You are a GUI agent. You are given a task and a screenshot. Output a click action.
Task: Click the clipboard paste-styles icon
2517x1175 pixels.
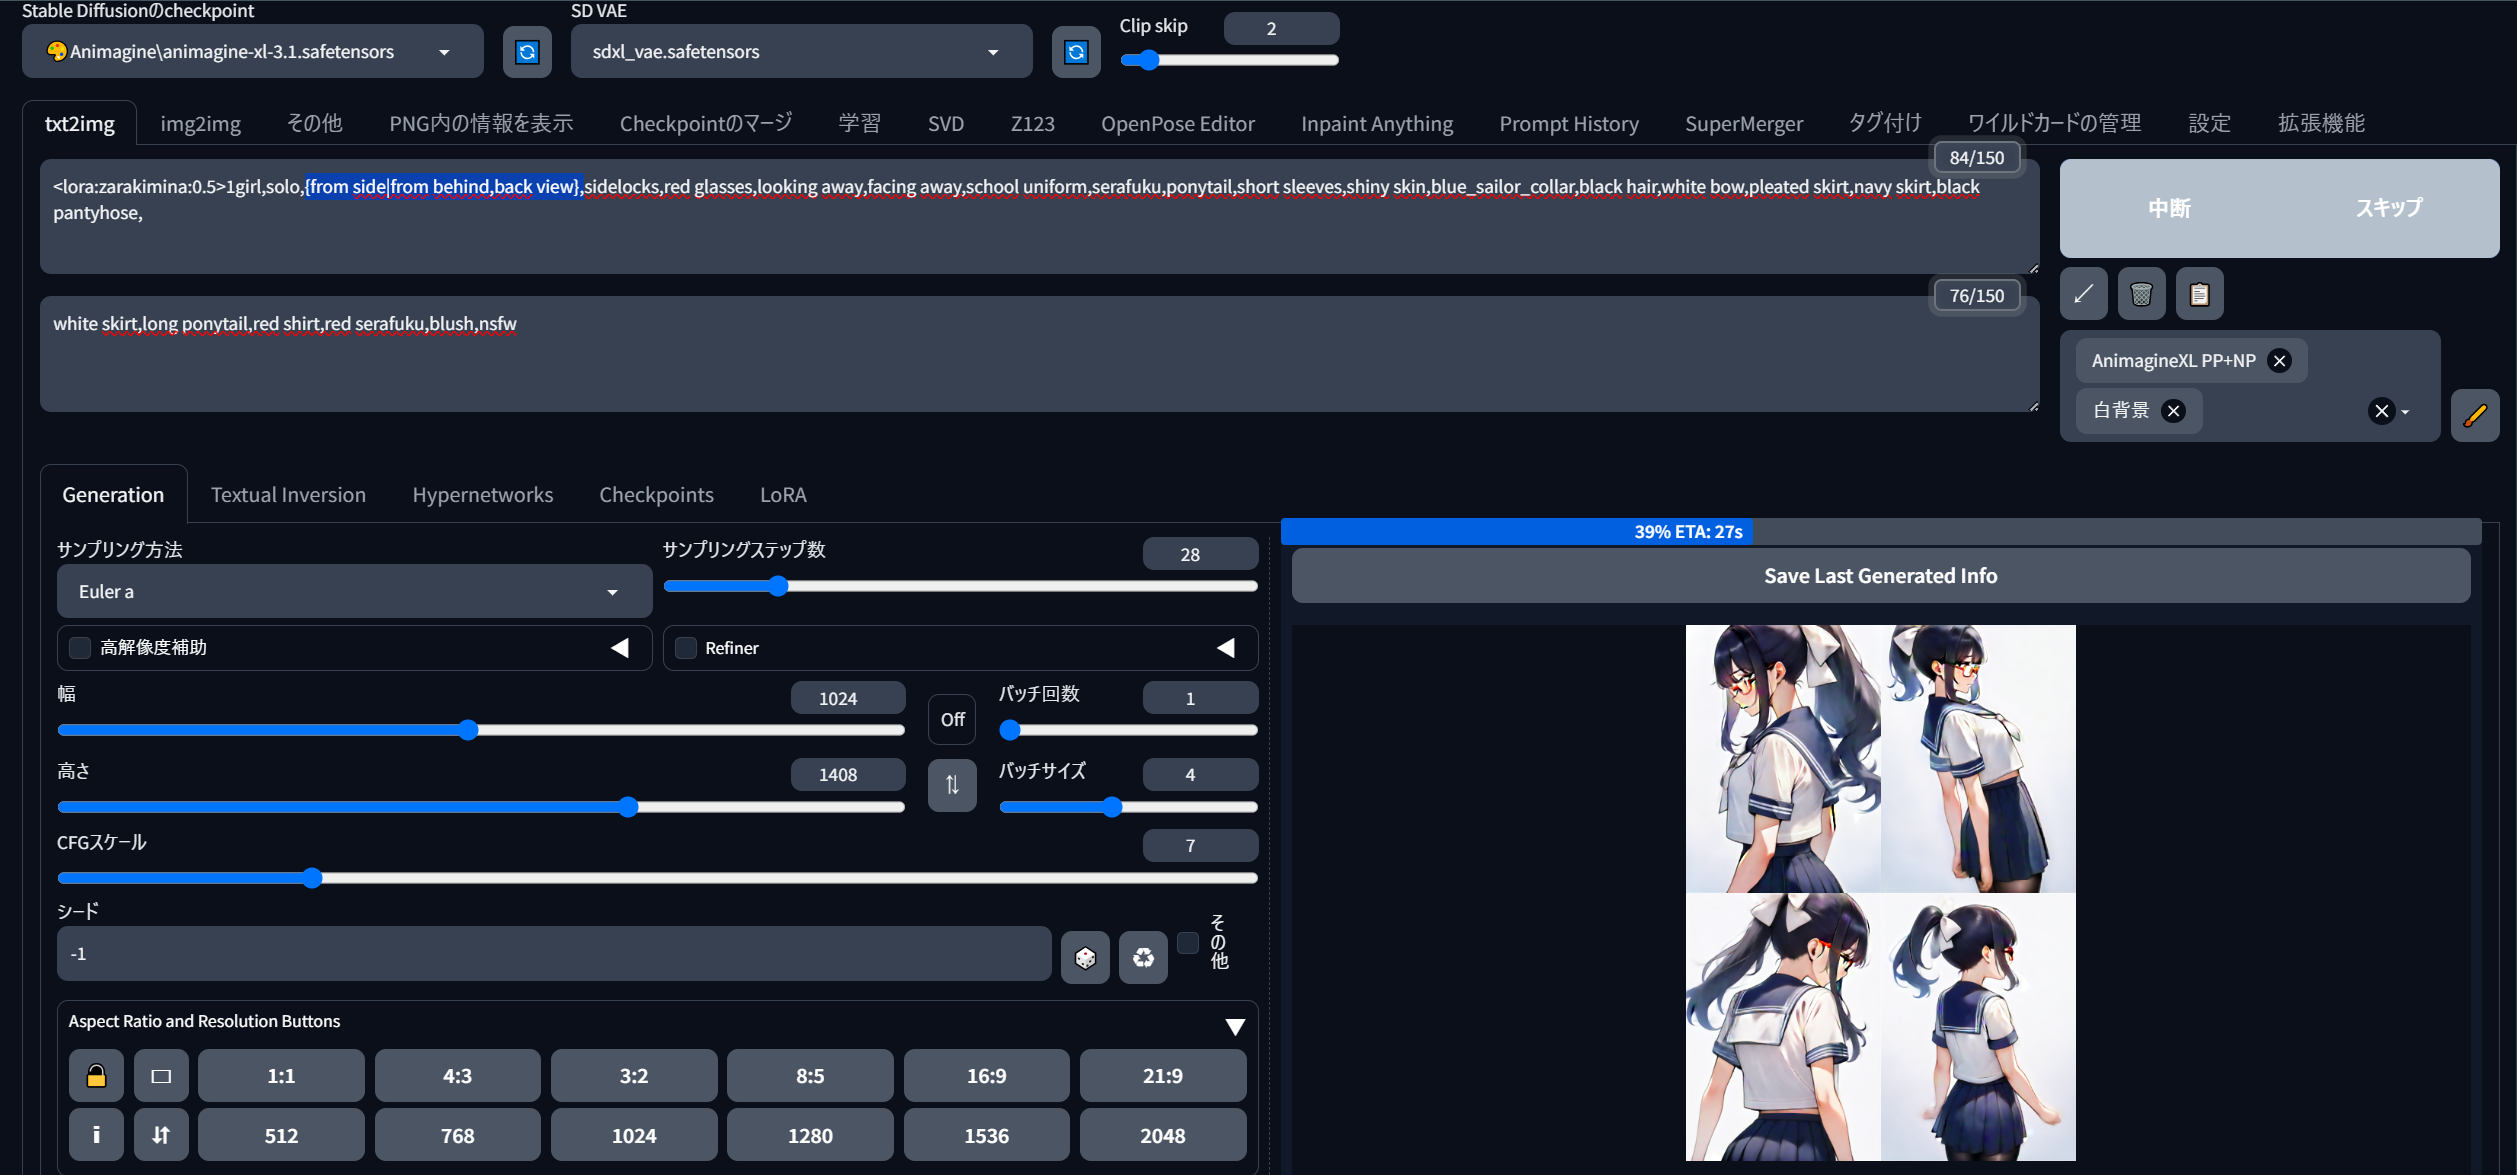pos(2199,294)
